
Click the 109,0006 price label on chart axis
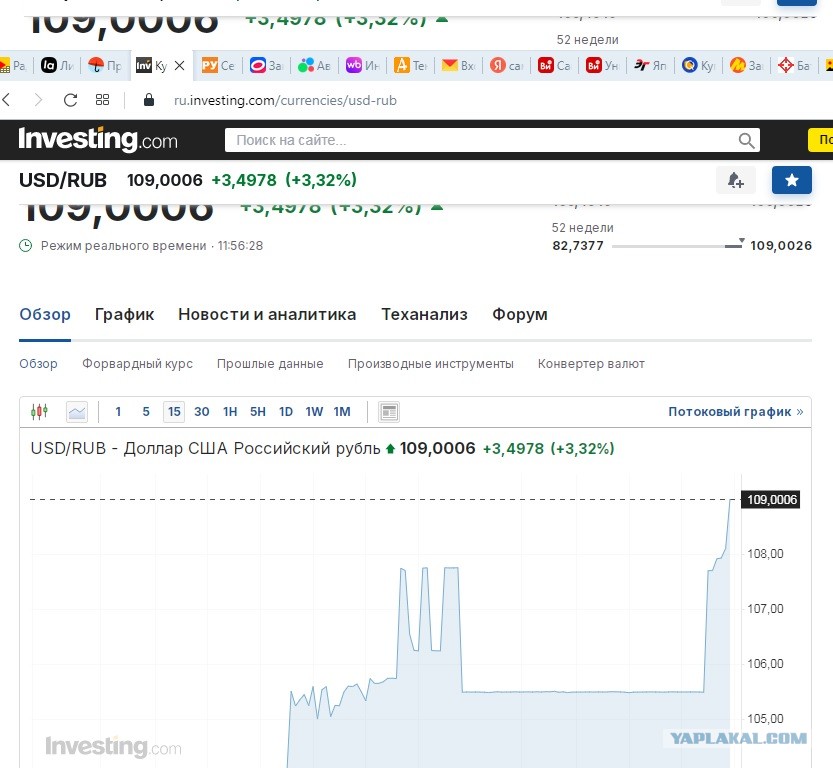point(771,499)
